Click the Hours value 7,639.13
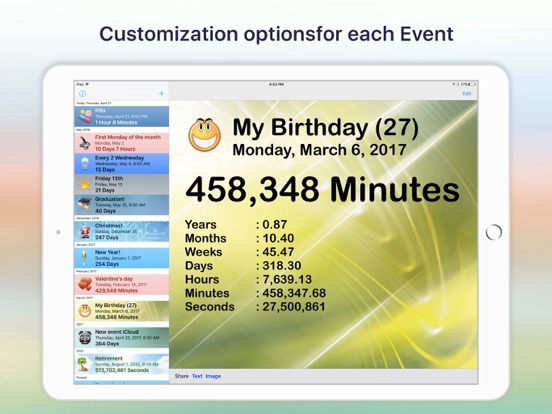This screenshot has width=552, height=414. 287,279
